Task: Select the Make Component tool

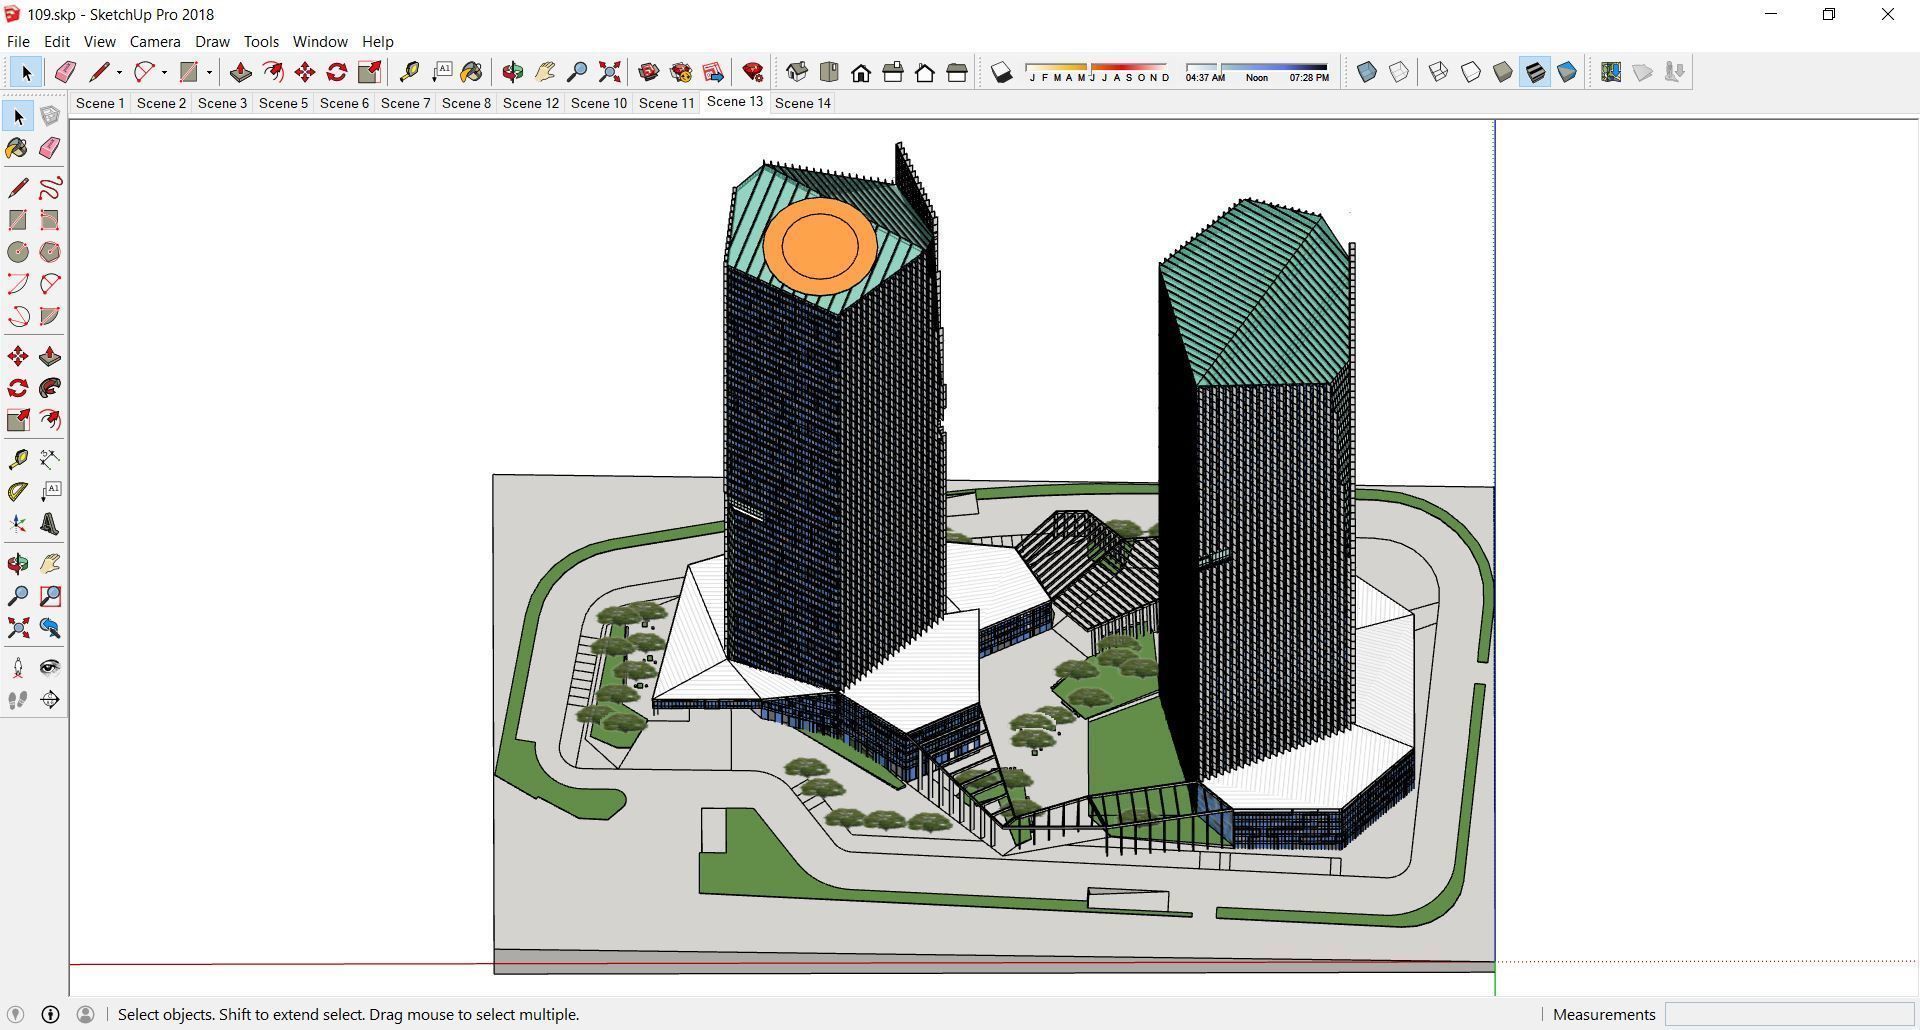Action: (50, 116)
